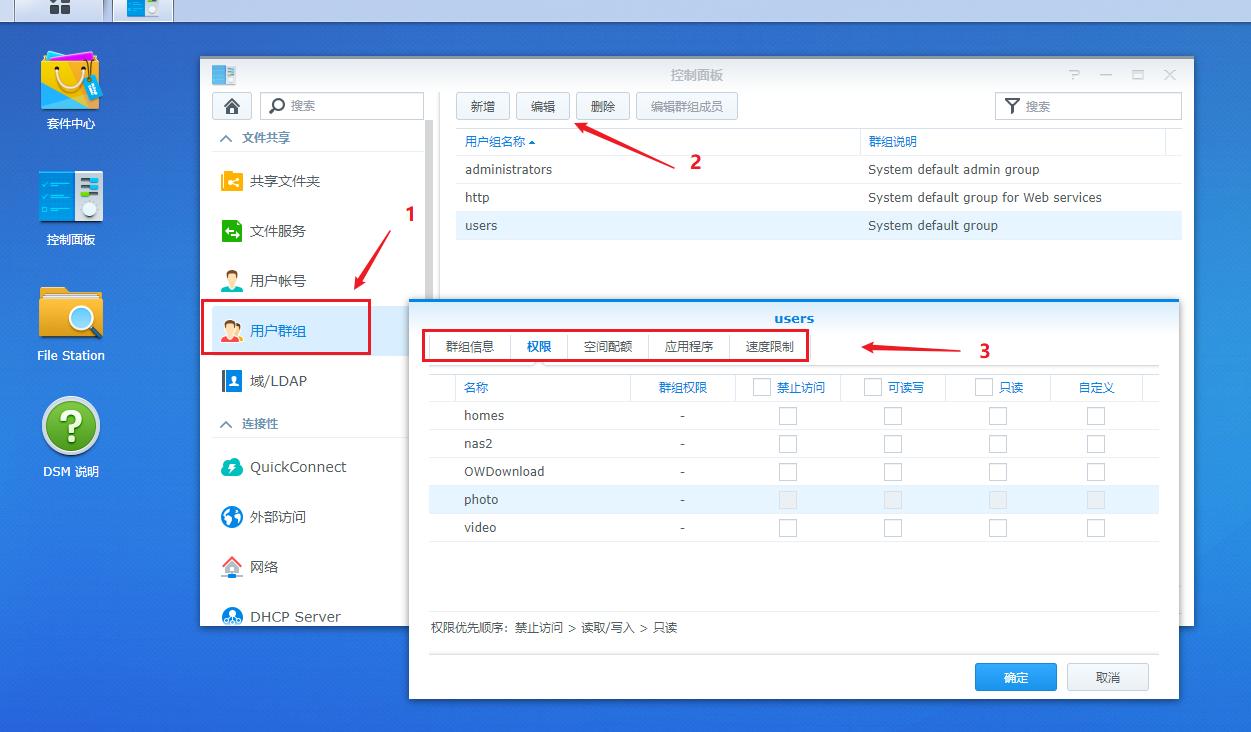The image size is (1251, 732).
Task: Switch to the Quota tab
Action: click(x=608, y=347)
